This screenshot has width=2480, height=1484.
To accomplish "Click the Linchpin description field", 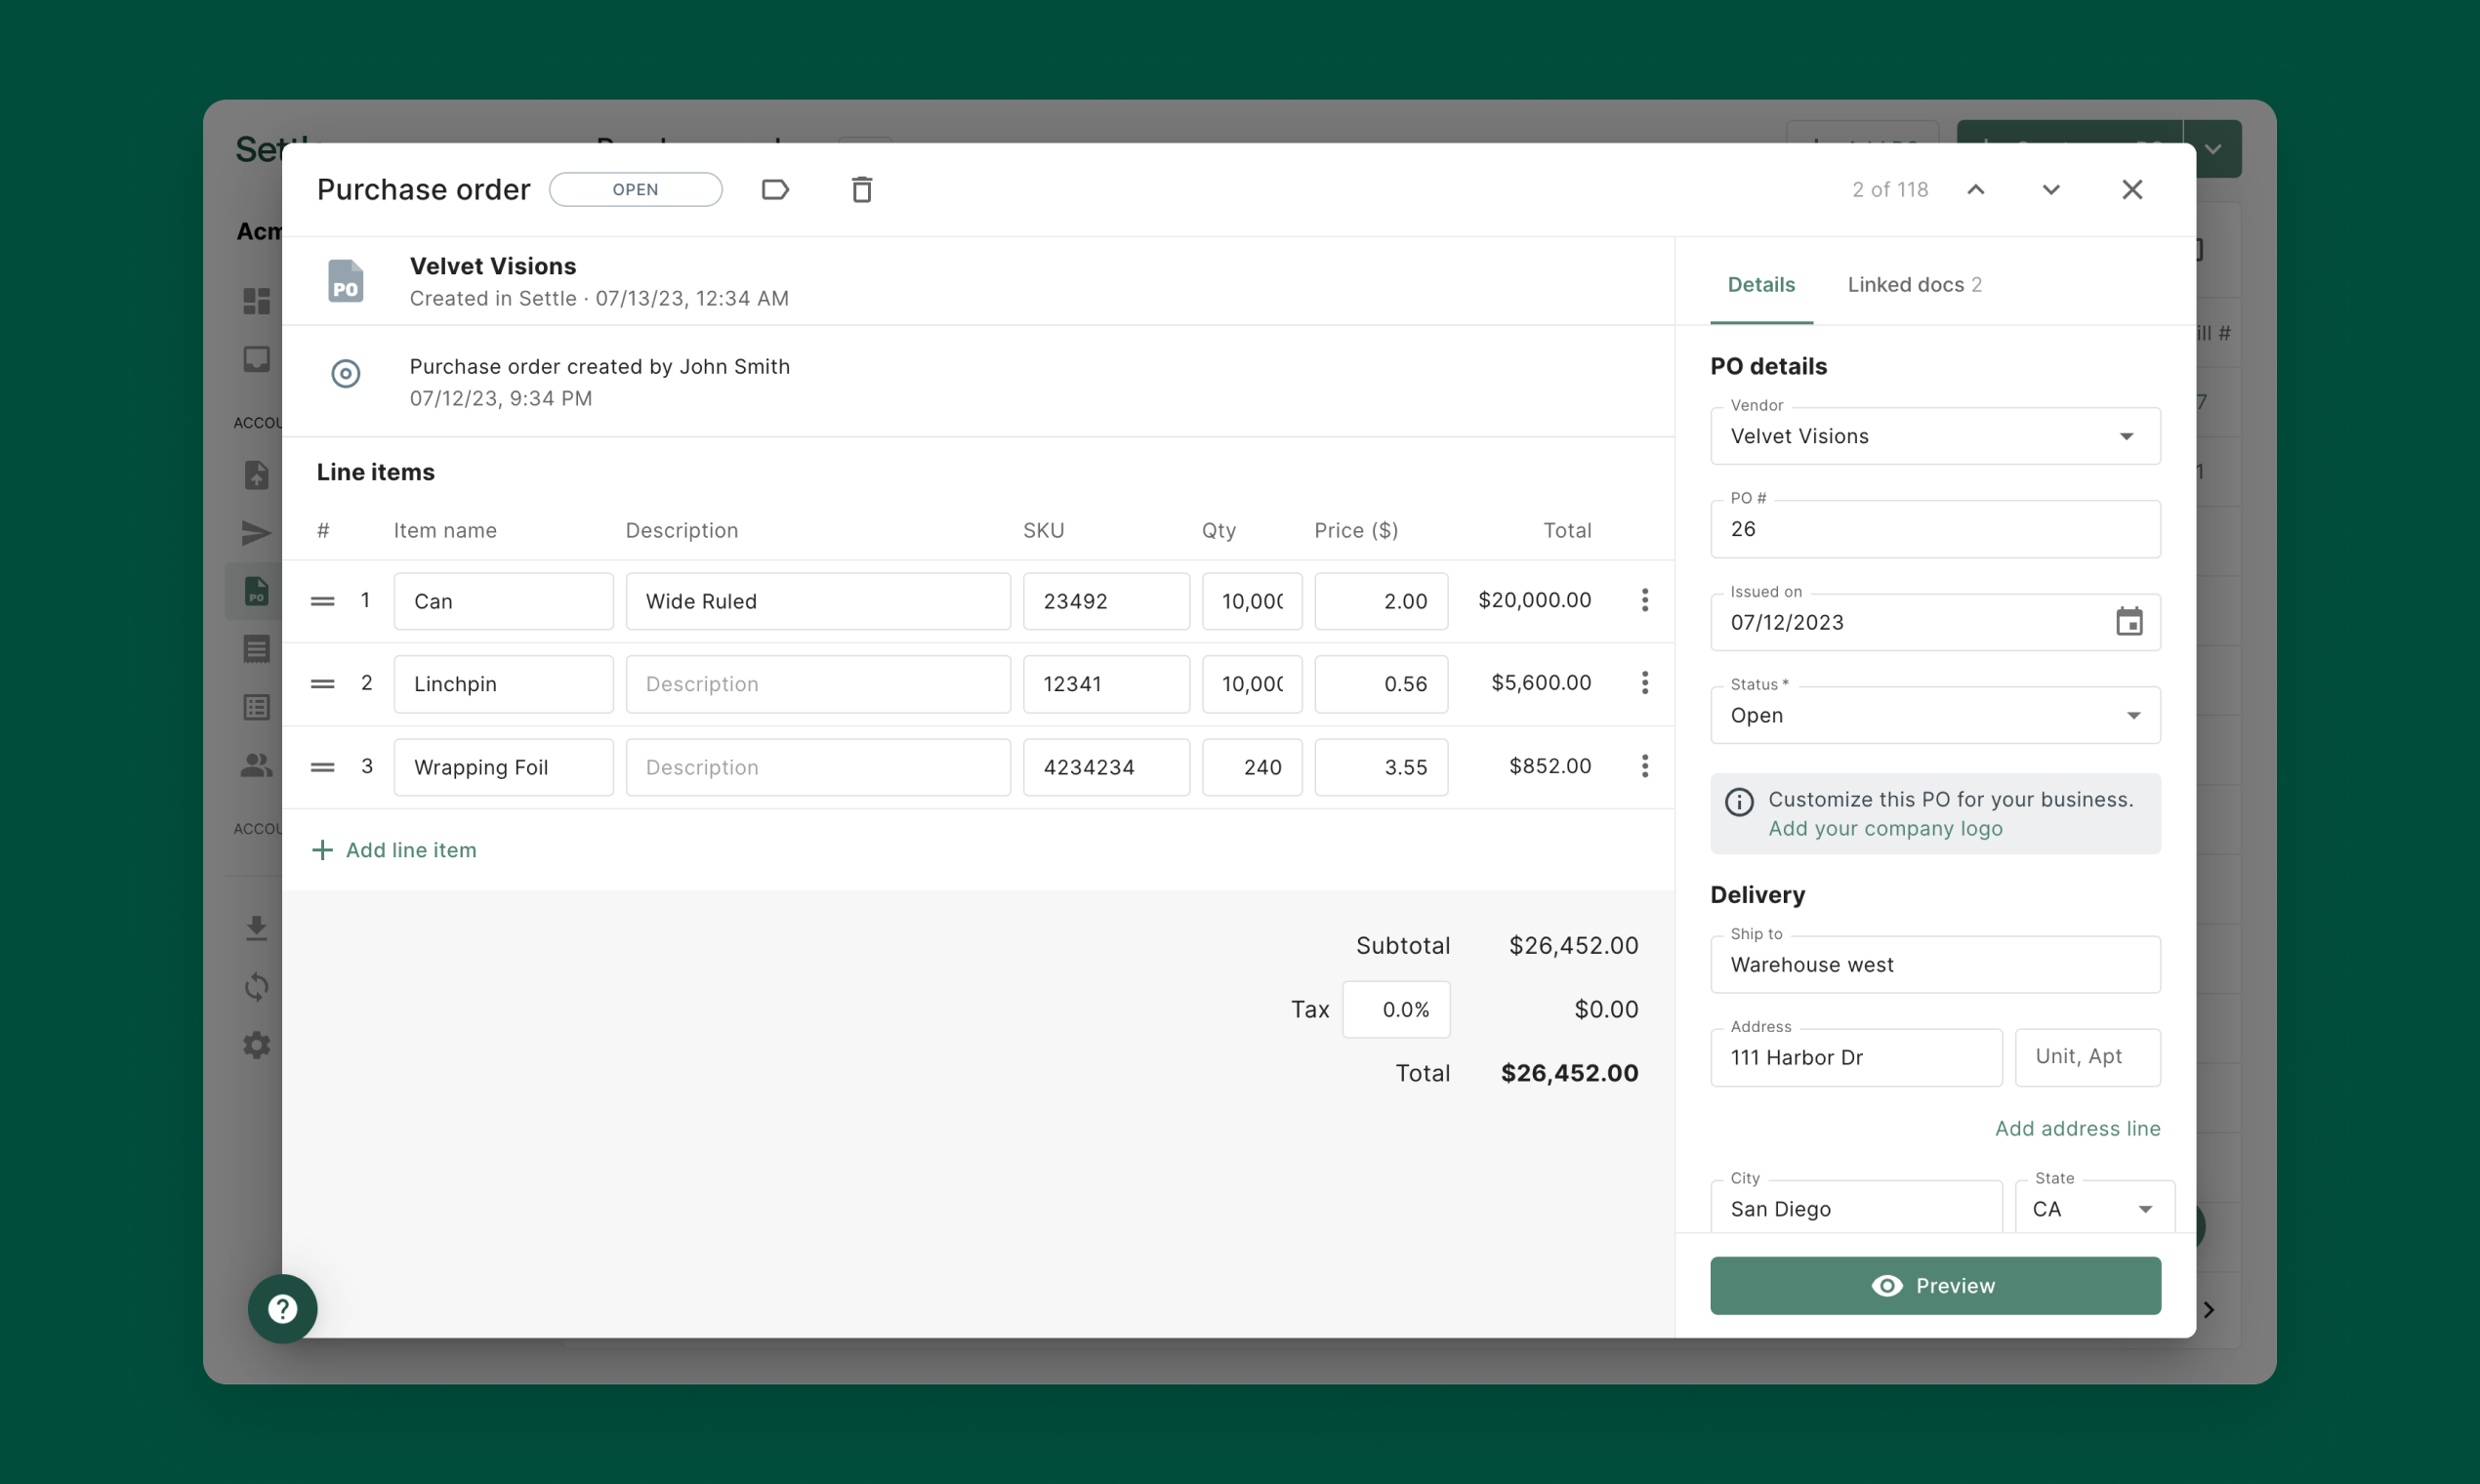I will click(818, 684).
